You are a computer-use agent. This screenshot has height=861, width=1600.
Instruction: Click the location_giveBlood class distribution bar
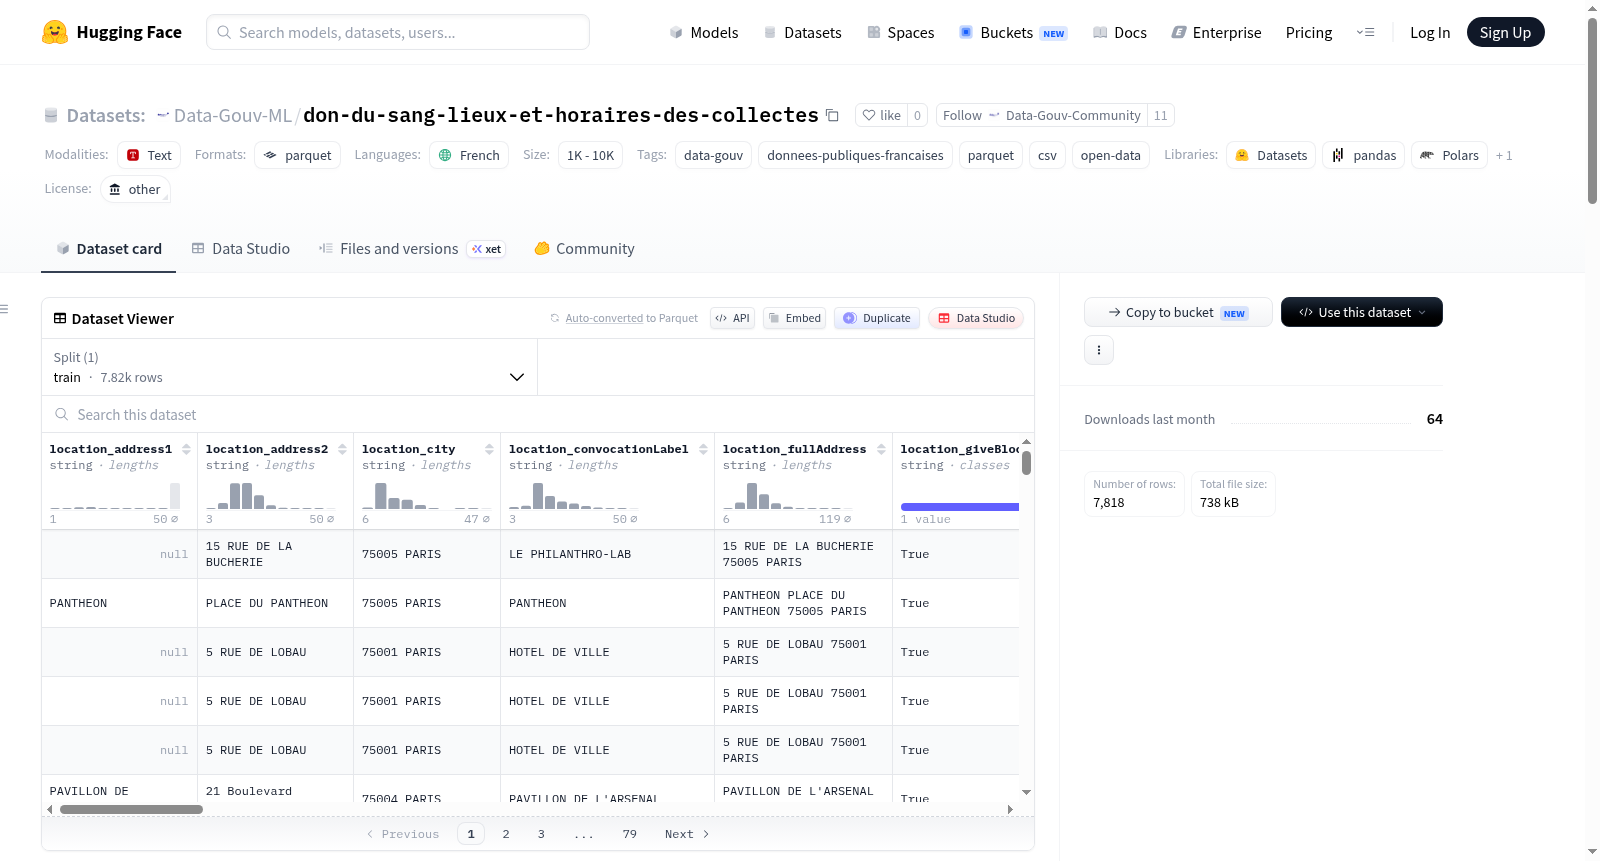(x=960, y=507)
